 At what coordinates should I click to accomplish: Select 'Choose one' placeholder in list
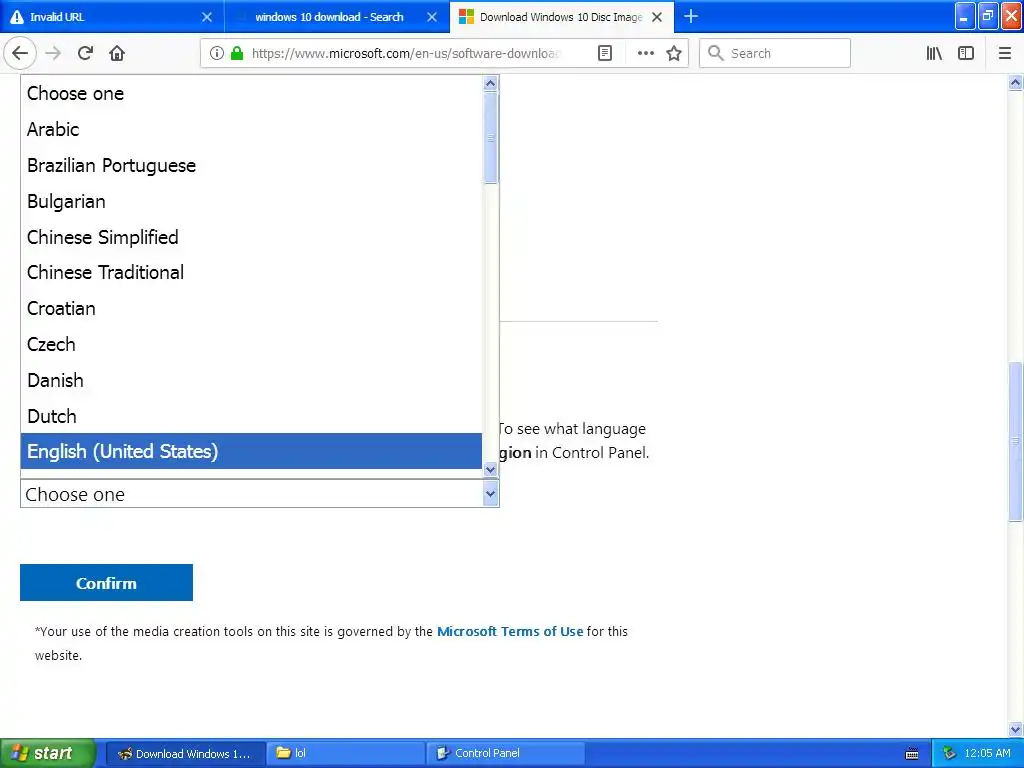[251, 93]
